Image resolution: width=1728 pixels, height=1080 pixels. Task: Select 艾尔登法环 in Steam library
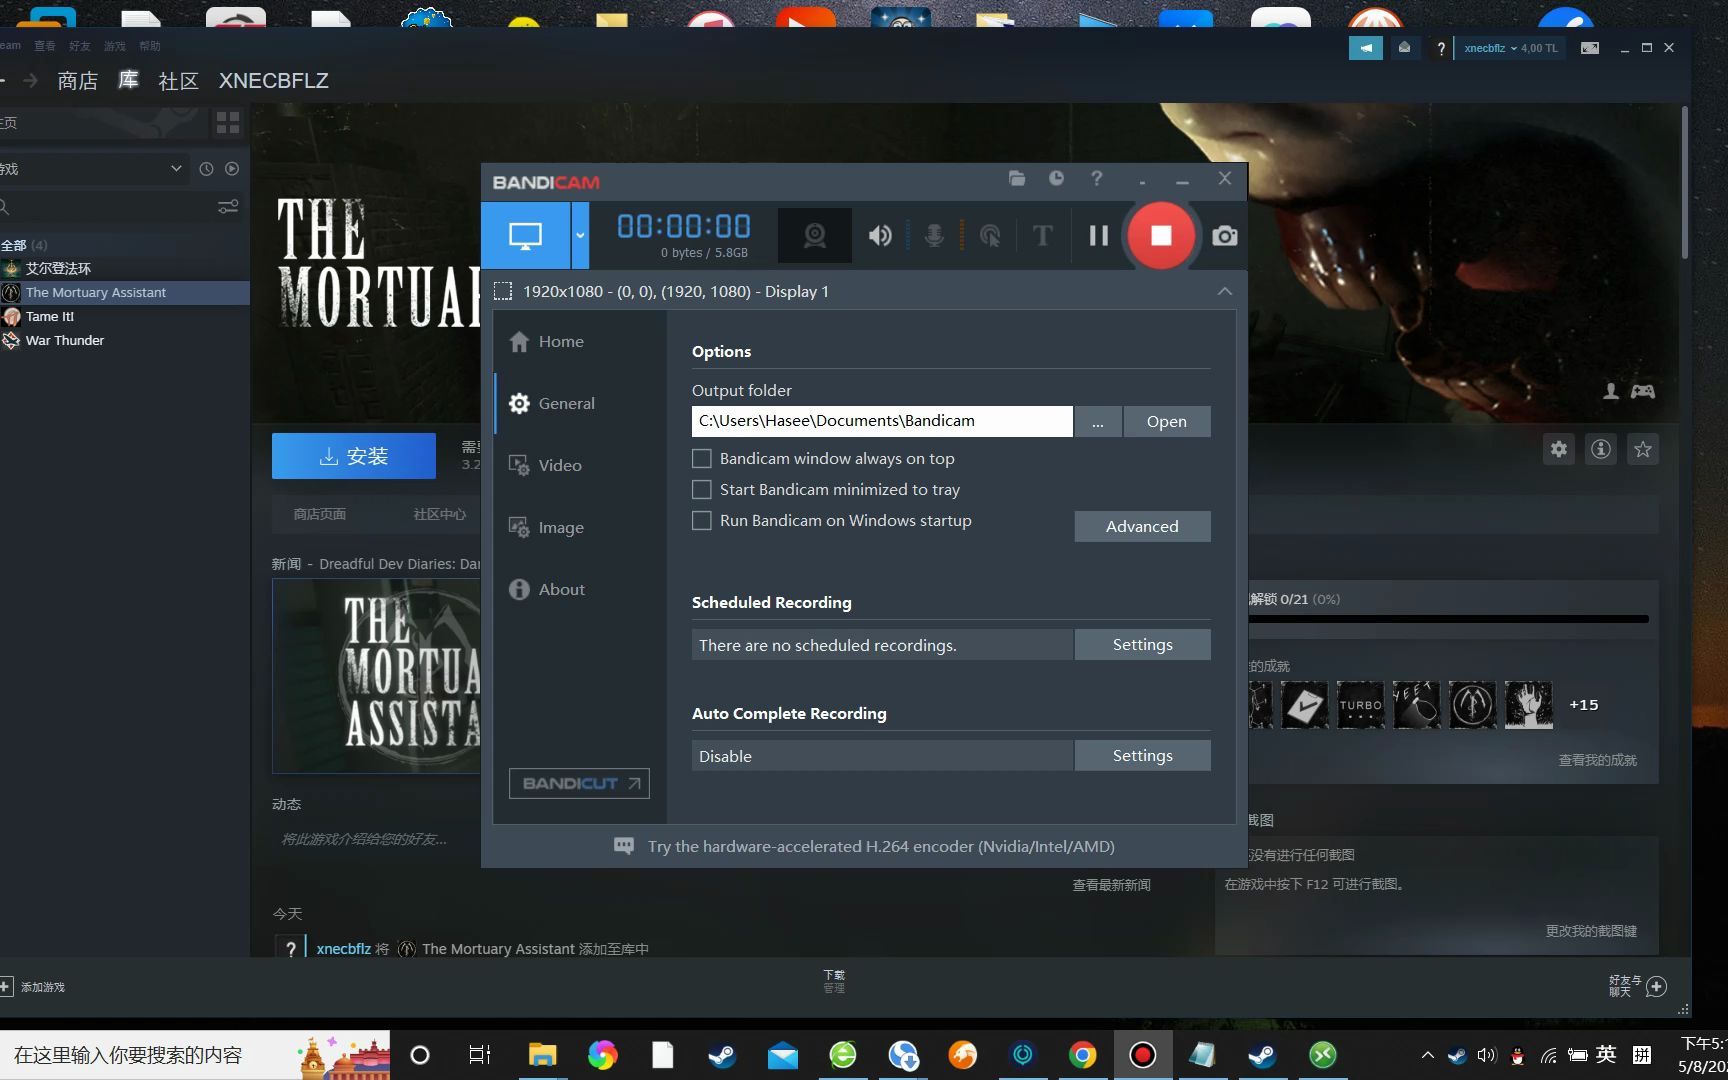[124, 268]
